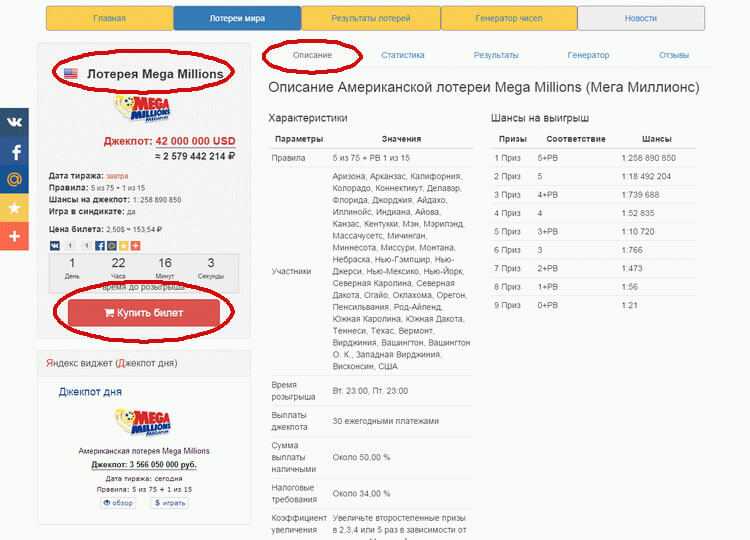
Task: Click small orange plus icon under ticket price
Action: (136, 245)
